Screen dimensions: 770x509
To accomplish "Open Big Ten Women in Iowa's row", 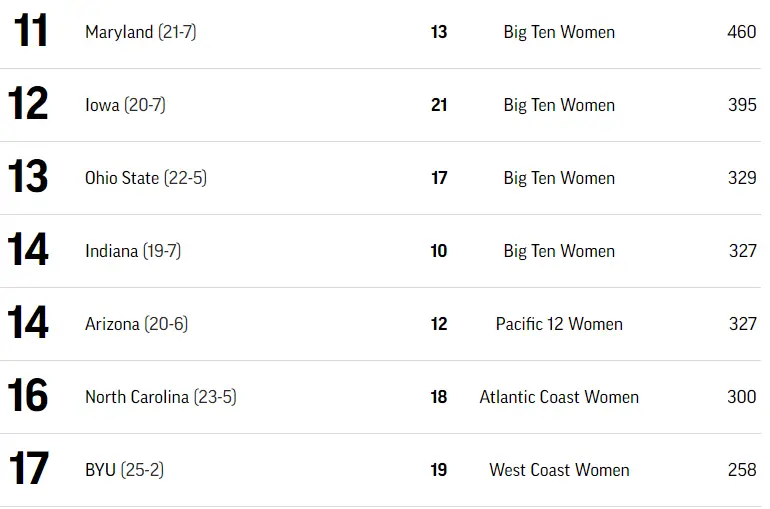I will coord(559,105).
